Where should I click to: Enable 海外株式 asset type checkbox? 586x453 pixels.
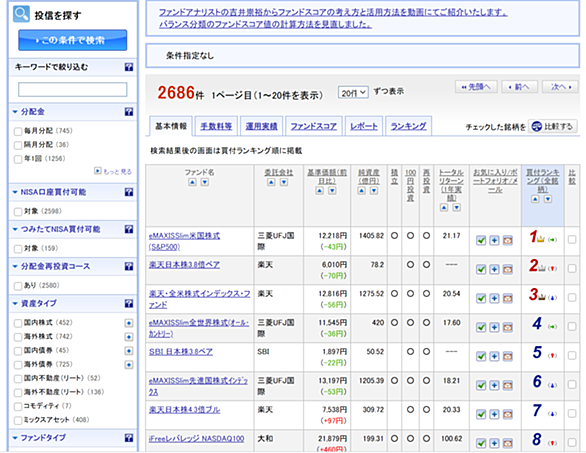(x=18, y=337)
